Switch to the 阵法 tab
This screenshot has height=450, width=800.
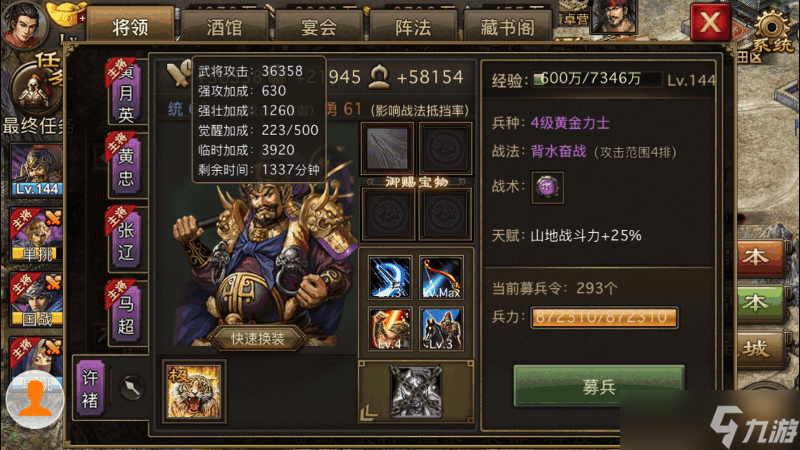point(413,27)
